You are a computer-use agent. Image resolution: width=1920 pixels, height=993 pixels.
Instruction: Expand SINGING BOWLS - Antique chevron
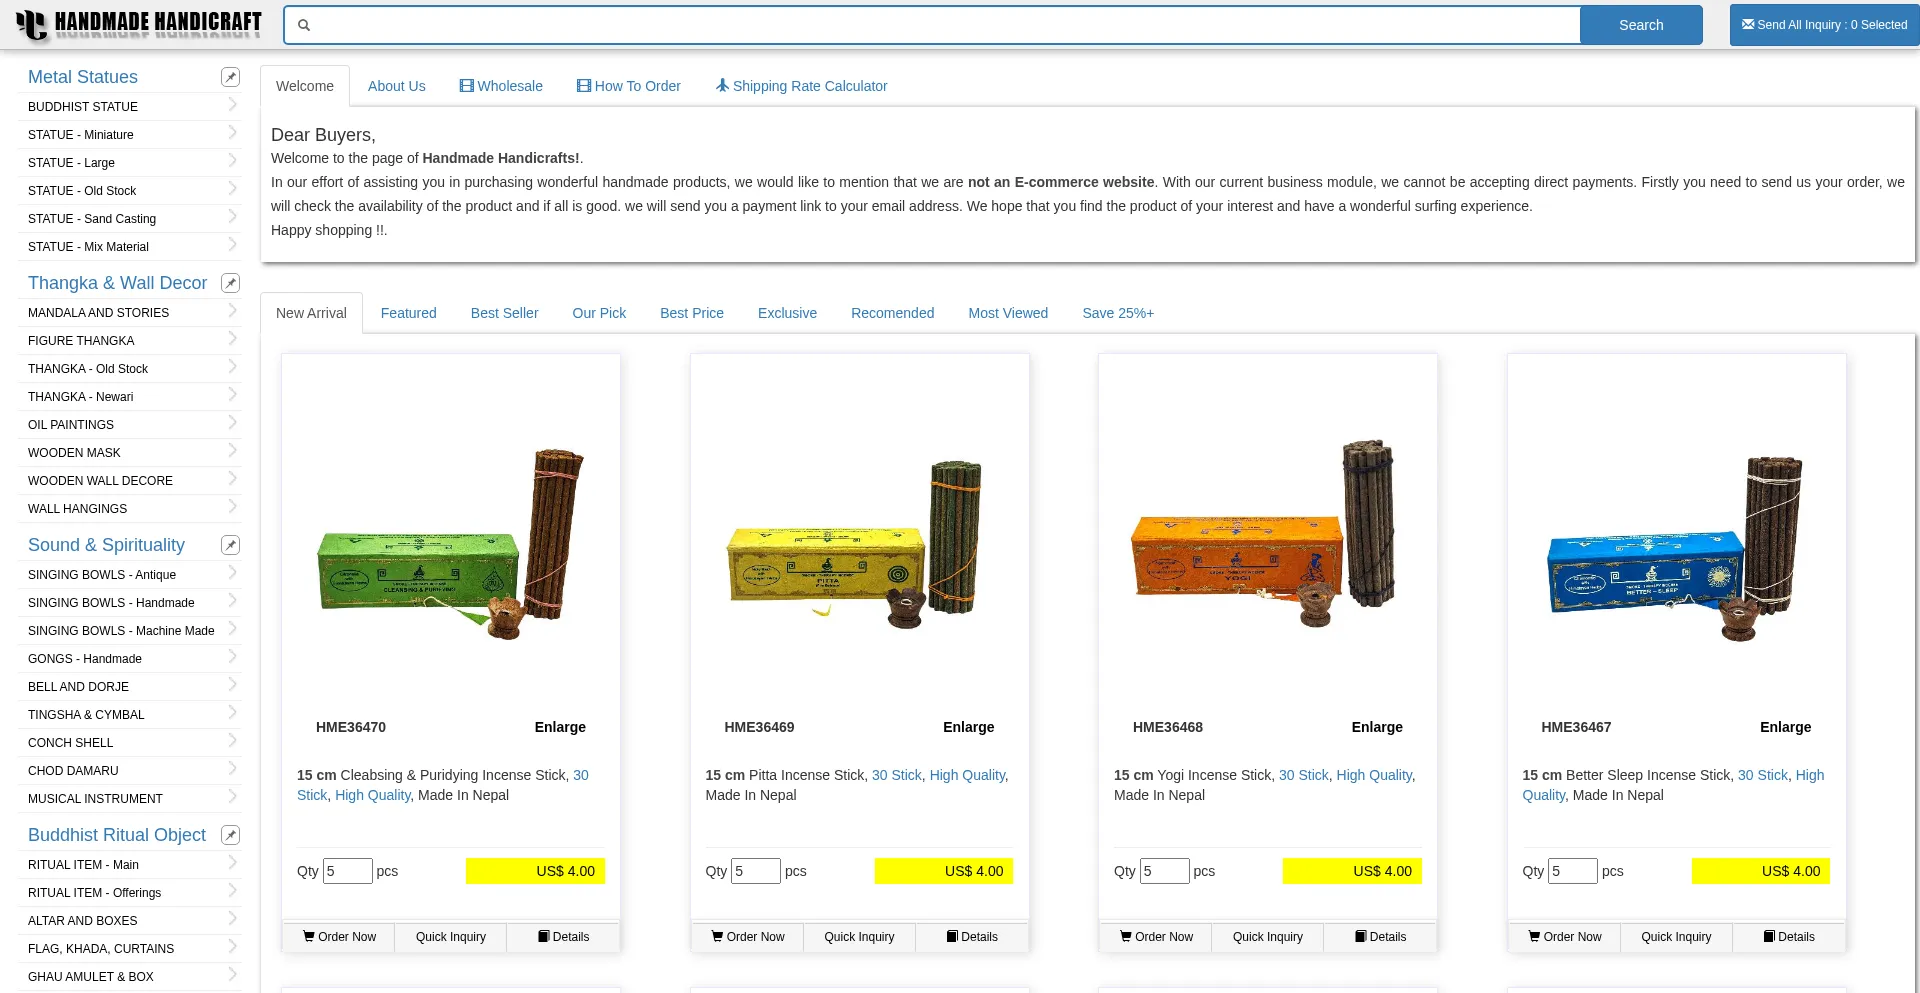coord(232,574)
